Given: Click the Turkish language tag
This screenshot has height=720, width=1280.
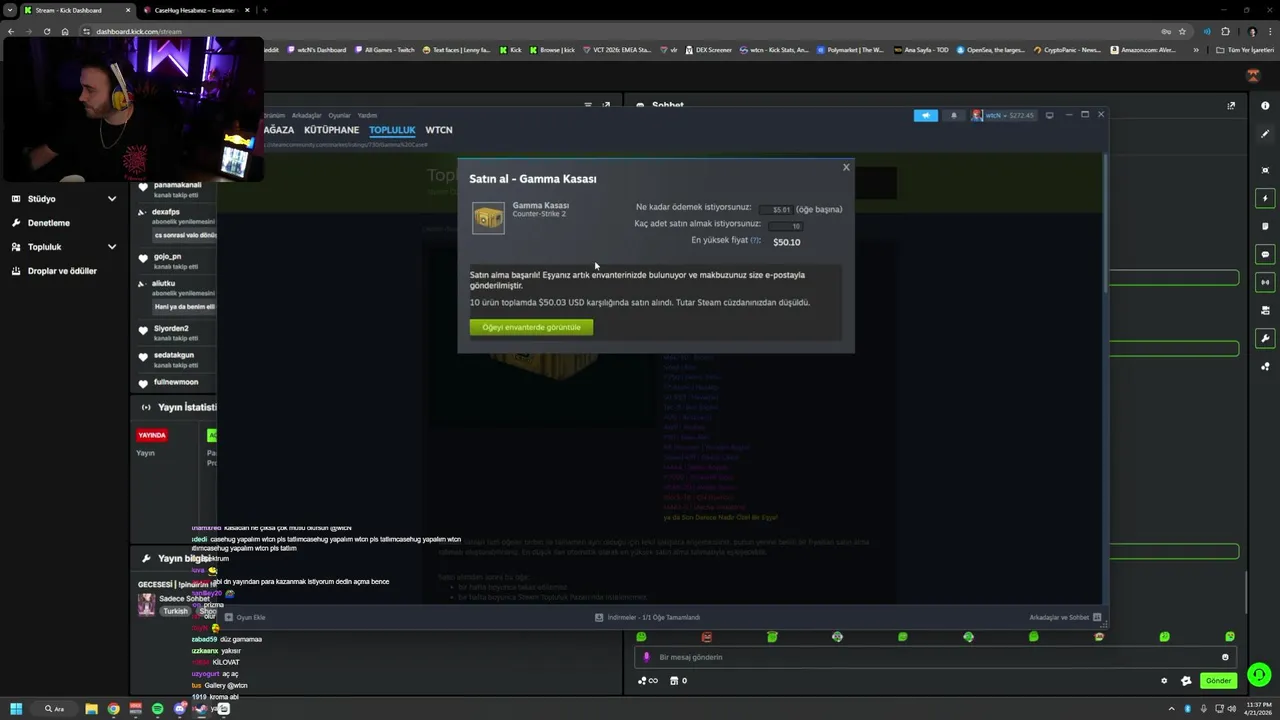Looking at the screenshot, I should pos(175,611).
